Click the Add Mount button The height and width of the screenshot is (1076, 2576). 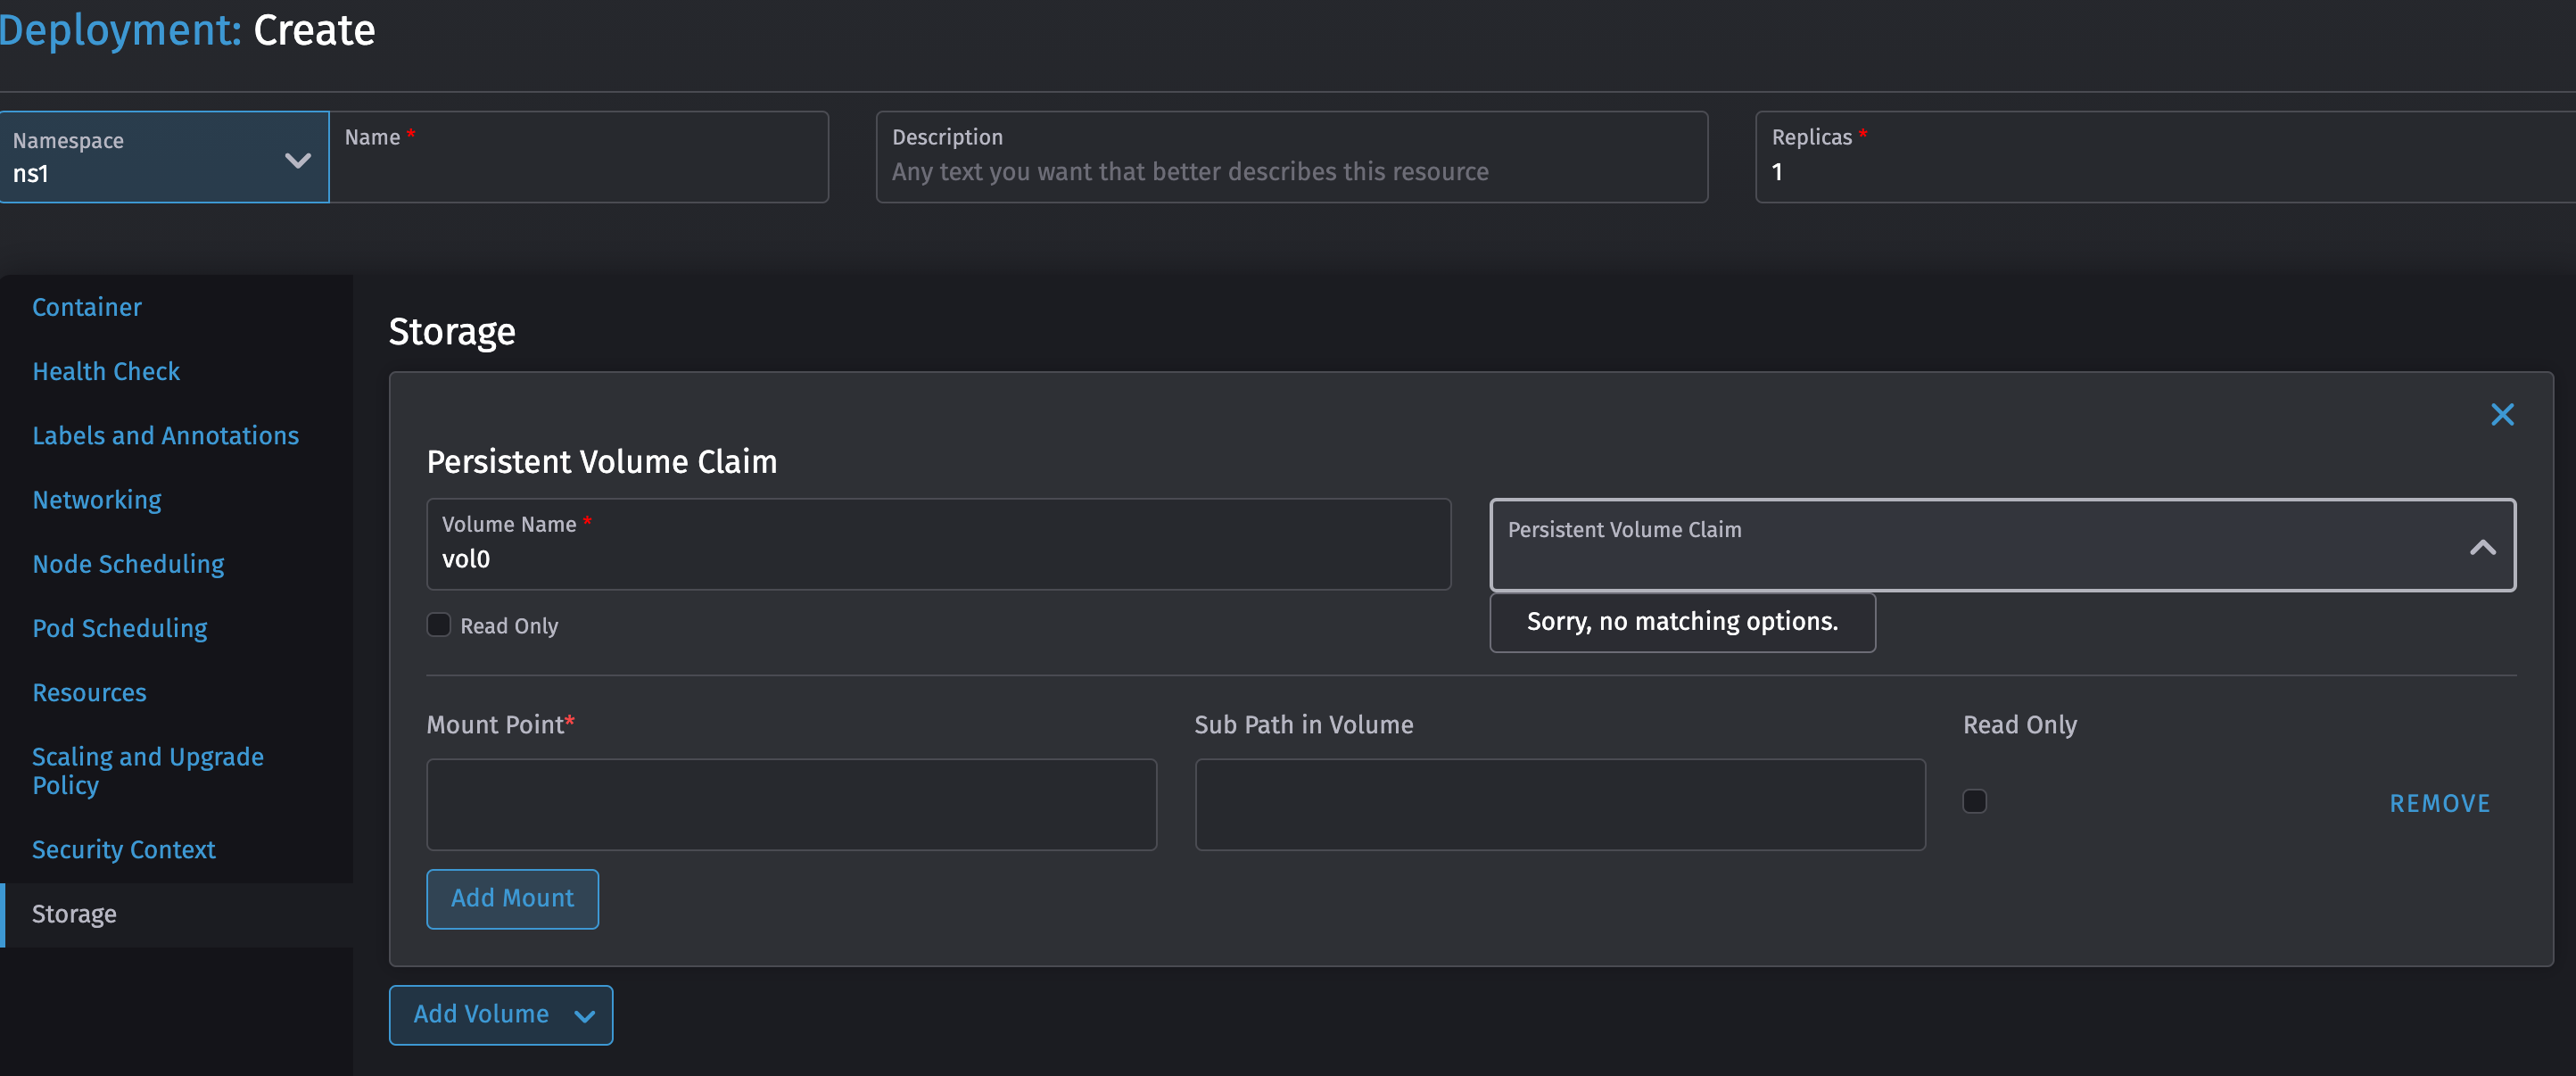pyautogui.click(x=512, y=898)
